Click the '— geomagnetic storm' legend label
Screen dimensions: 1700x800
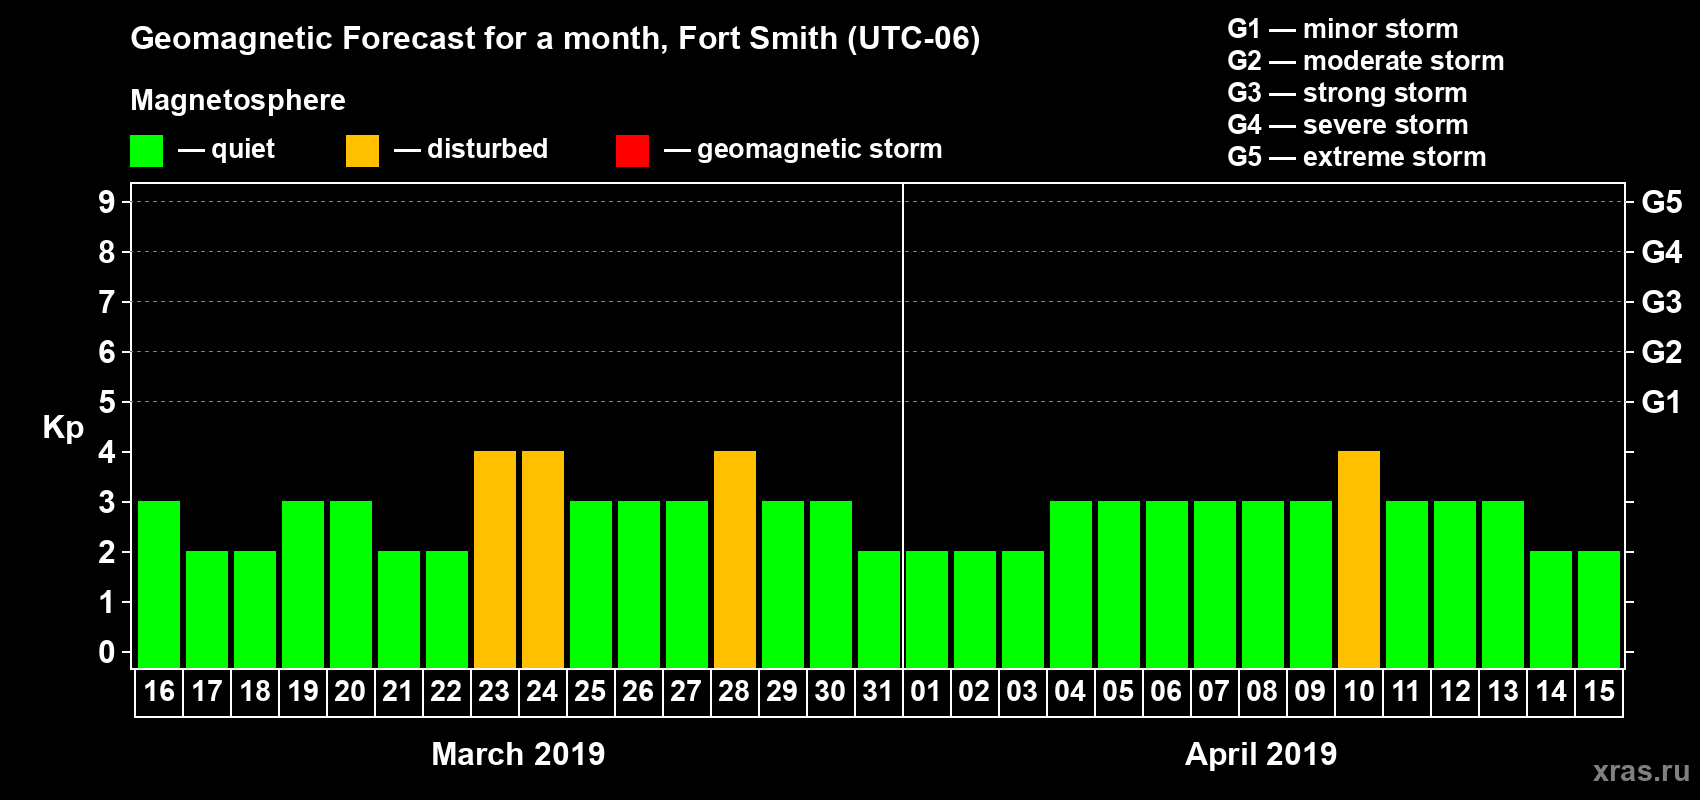click(803, 149)
